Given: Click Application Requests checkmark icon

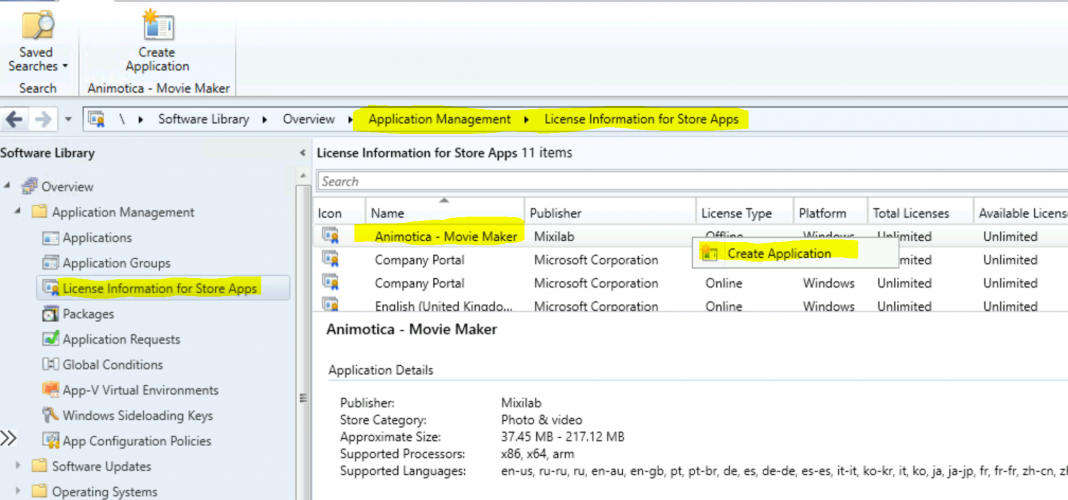Looking at the screenshot, I should tap(51, 339).
